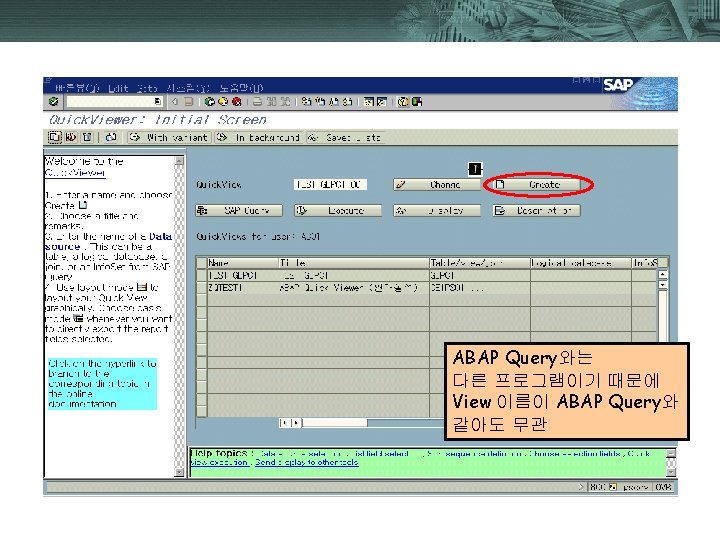The width and height of the screenshot is (720, 540).
Task: Click the table's horizontal scroll left arrow
Action: (x=285, y=422)
